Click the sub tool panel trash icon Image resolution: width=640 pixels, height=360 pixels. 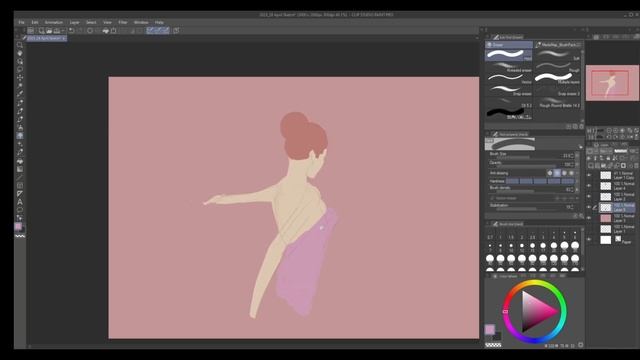581,127
